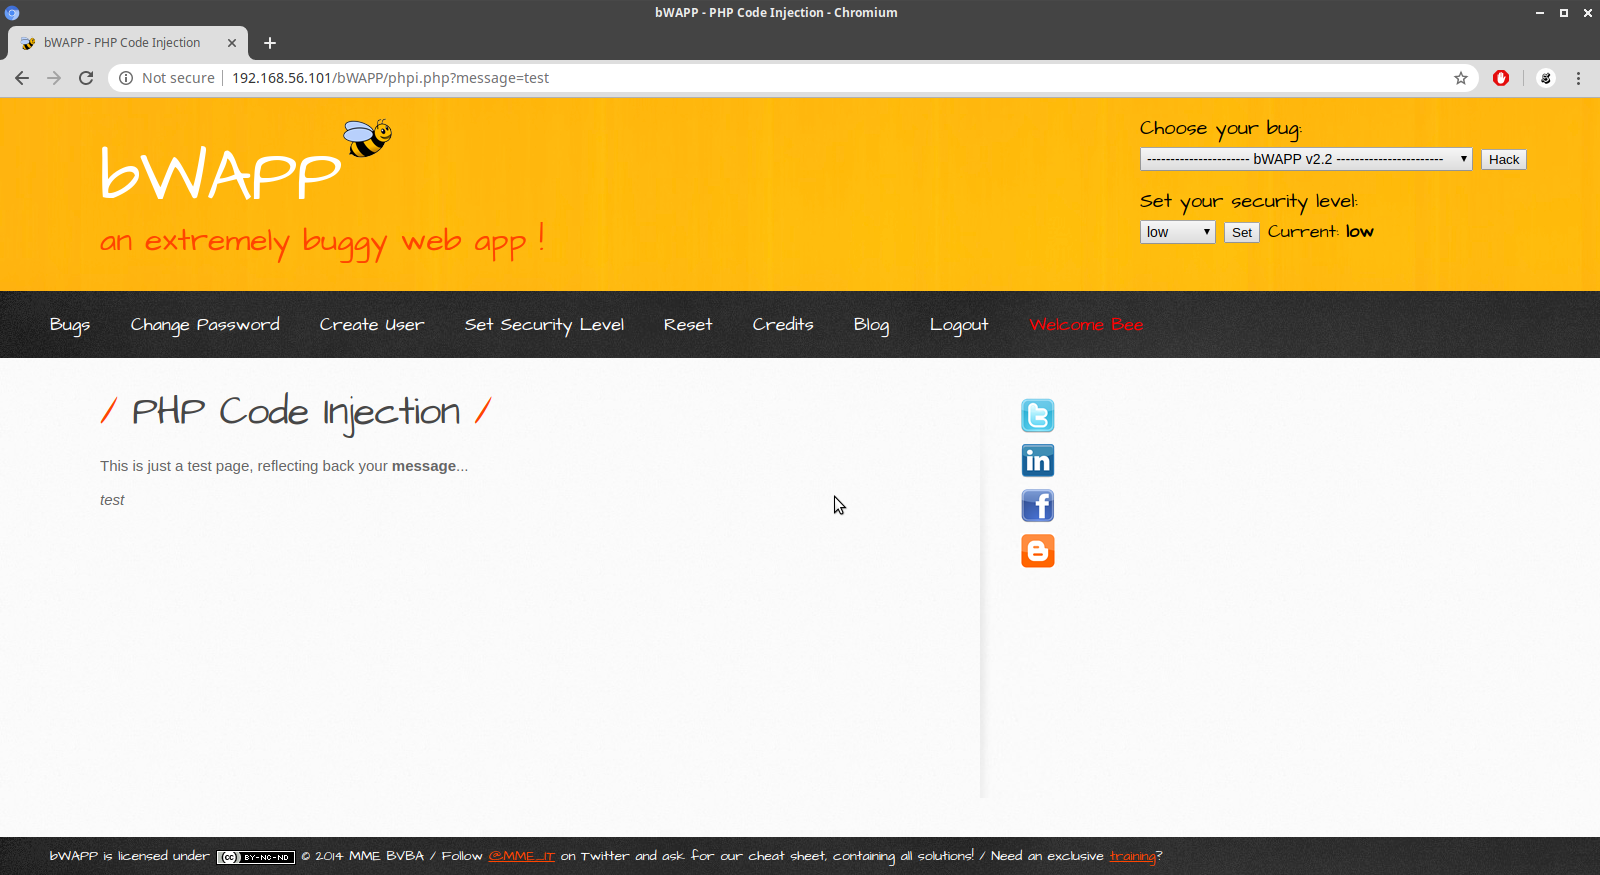
Task: Click Logout in navigation bar
Action: point(959,325)
